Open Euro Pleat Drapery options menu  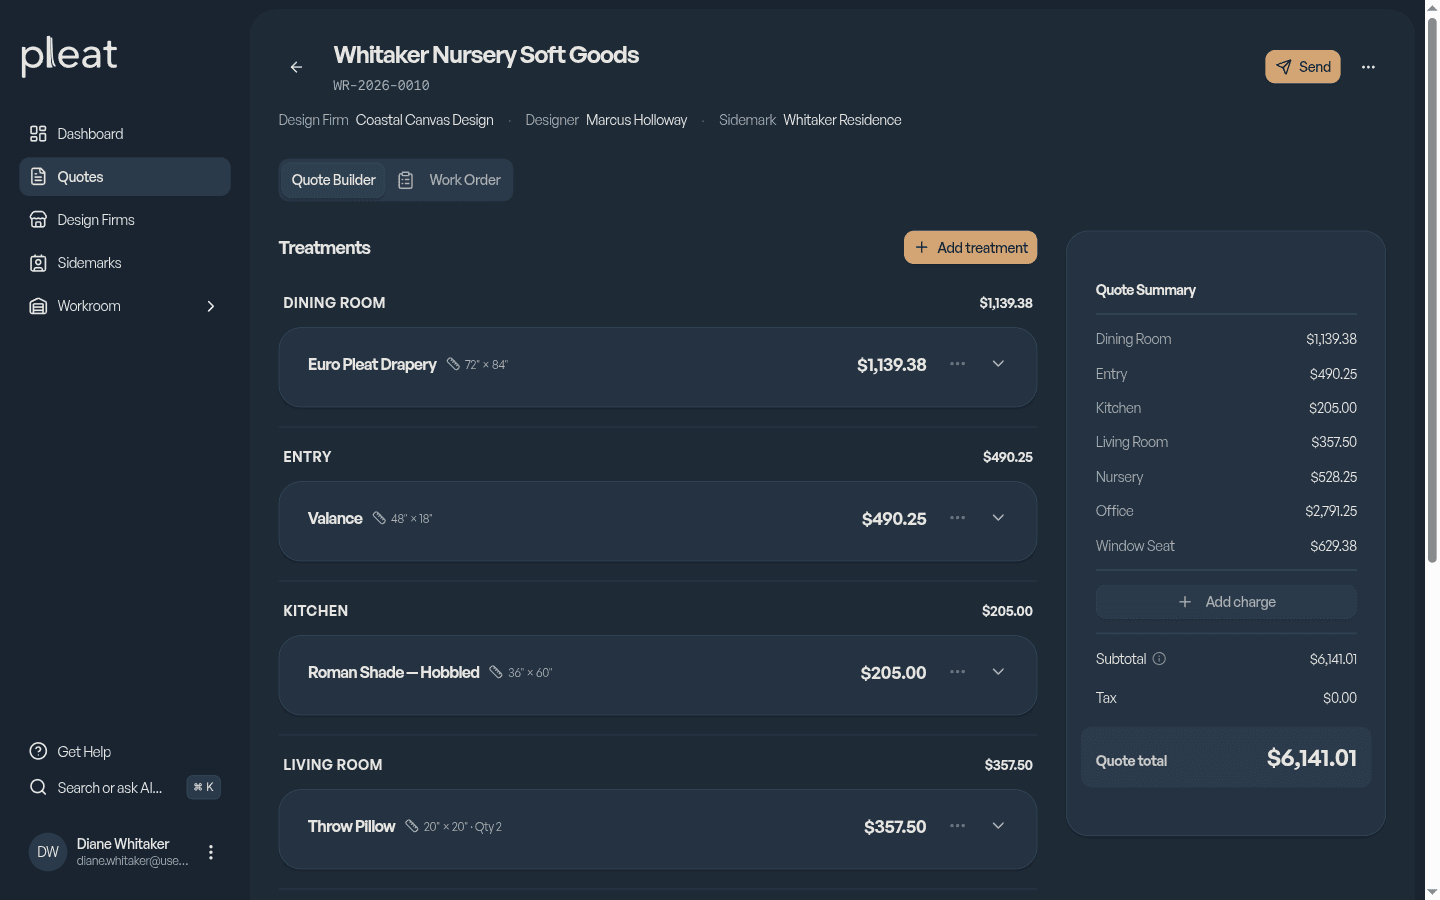(x=957, y=364)
